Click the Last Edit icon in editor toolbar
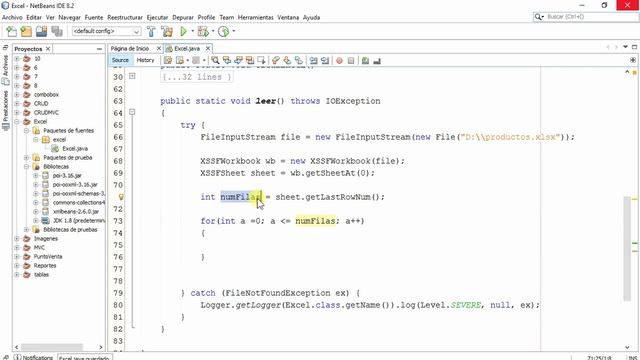Screen dimensions: 640x360 click(x=168, y=60)
